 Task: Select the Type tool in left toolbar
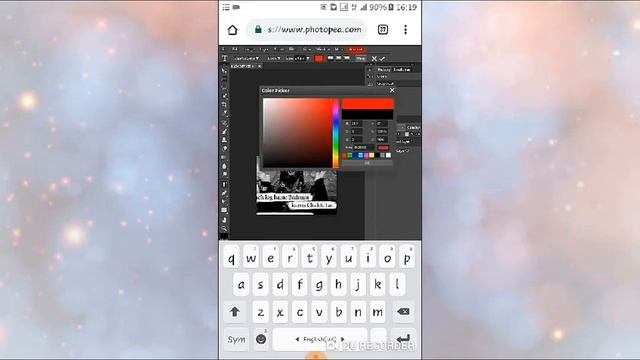pyautogui.click(x=224, y=184)
